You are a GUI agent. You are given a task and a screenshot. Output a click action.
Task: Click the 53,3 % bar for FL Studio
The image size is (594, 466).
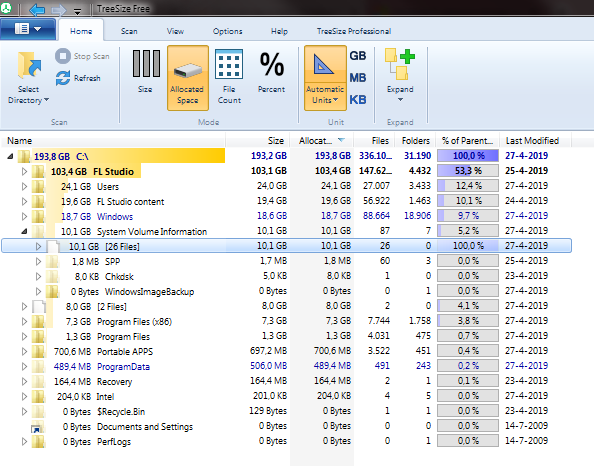[468, 170]
